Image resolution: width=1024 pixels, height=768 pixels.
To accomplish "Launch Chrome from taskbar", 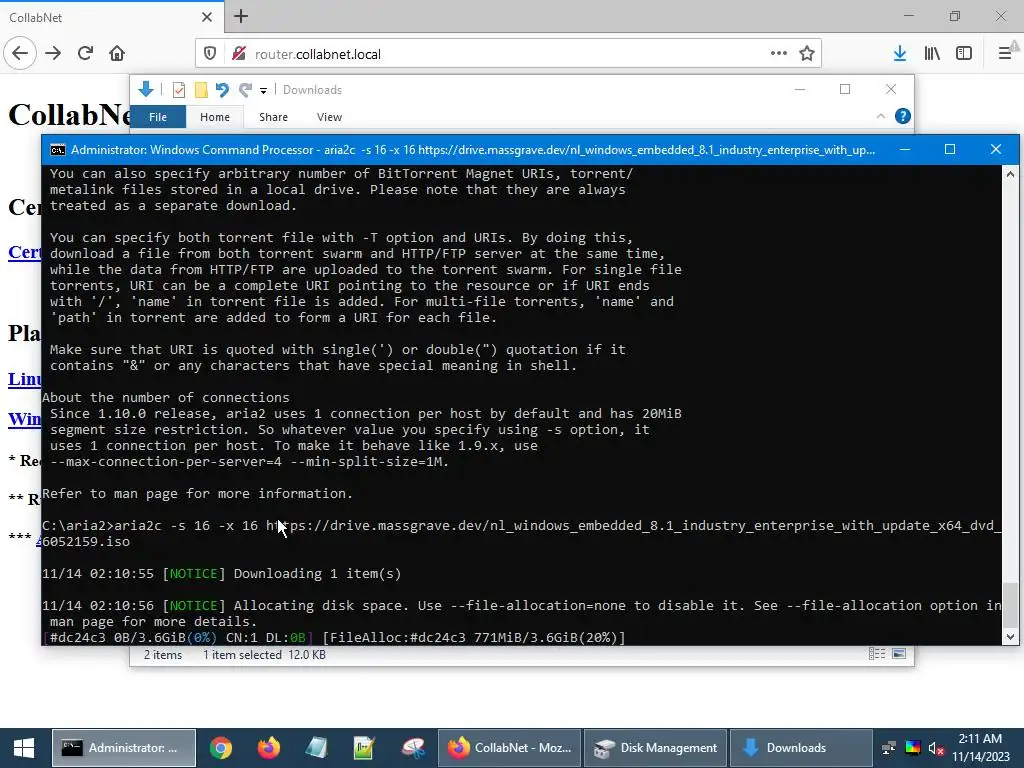I will coord(221,748).
